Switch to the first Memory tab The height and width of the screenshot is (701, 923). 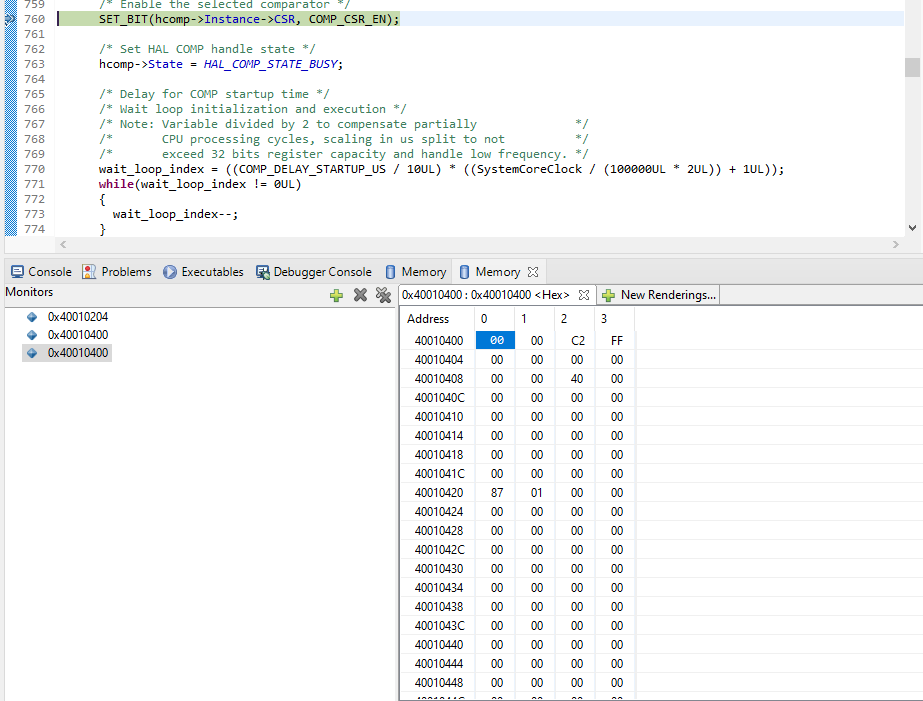click(x=416, y=272)
